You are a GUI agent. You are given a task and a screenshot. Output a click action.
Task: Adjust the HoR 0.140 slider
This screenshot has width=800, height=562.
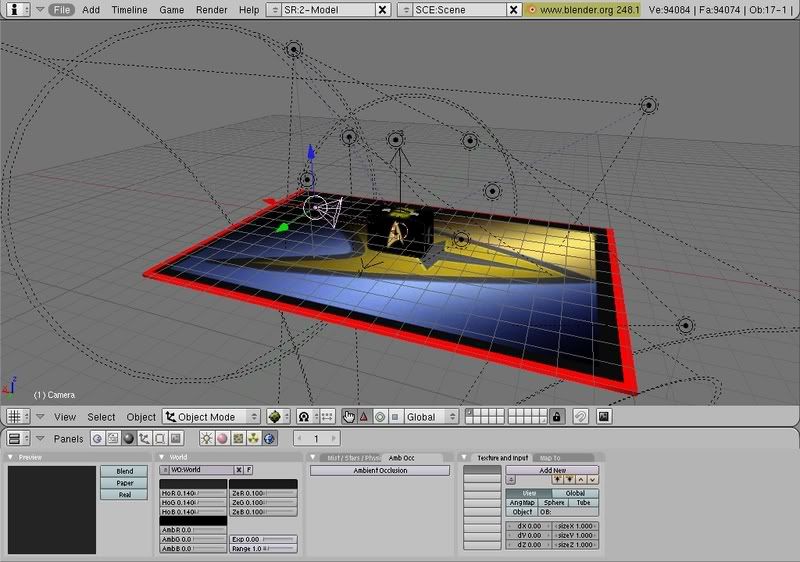pyautogui.click(x=193, y=493)
